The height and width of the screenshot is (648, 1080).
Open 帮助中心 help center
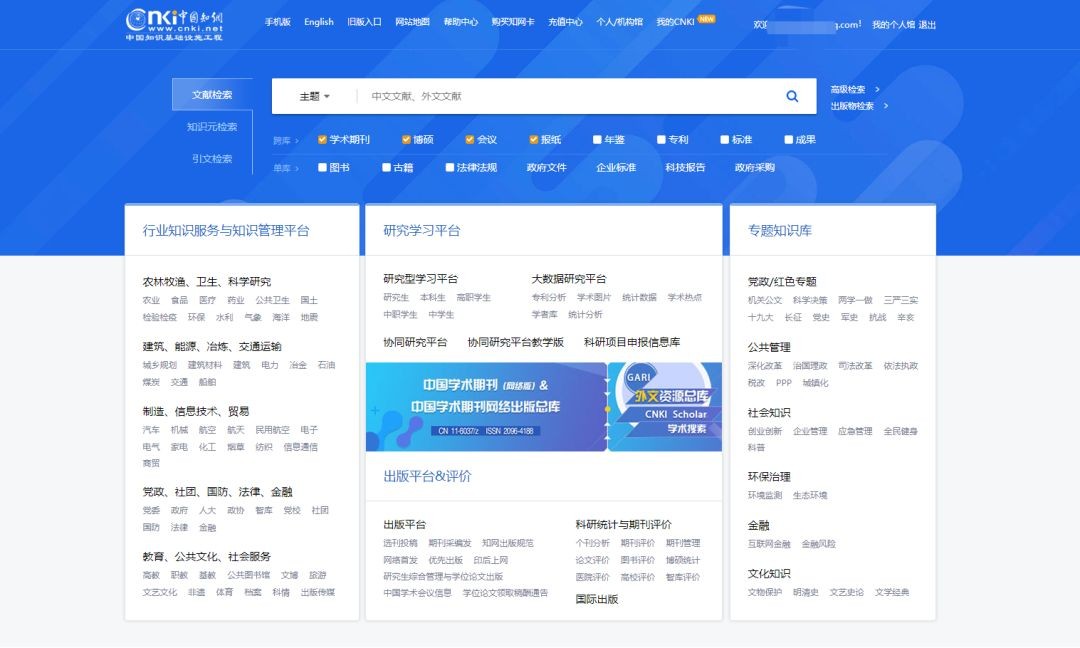(x=461, y=22)
